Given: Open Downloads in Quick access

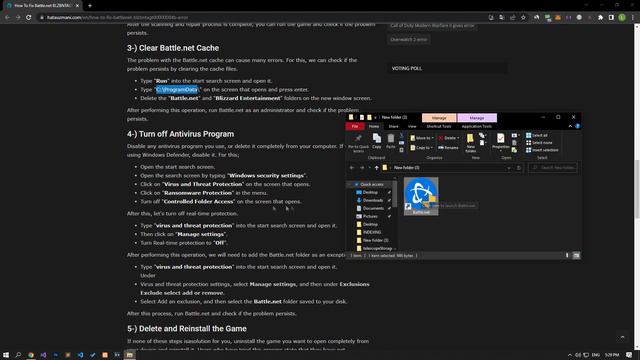Looking at the screenshot, I should [x=373, y=200].
